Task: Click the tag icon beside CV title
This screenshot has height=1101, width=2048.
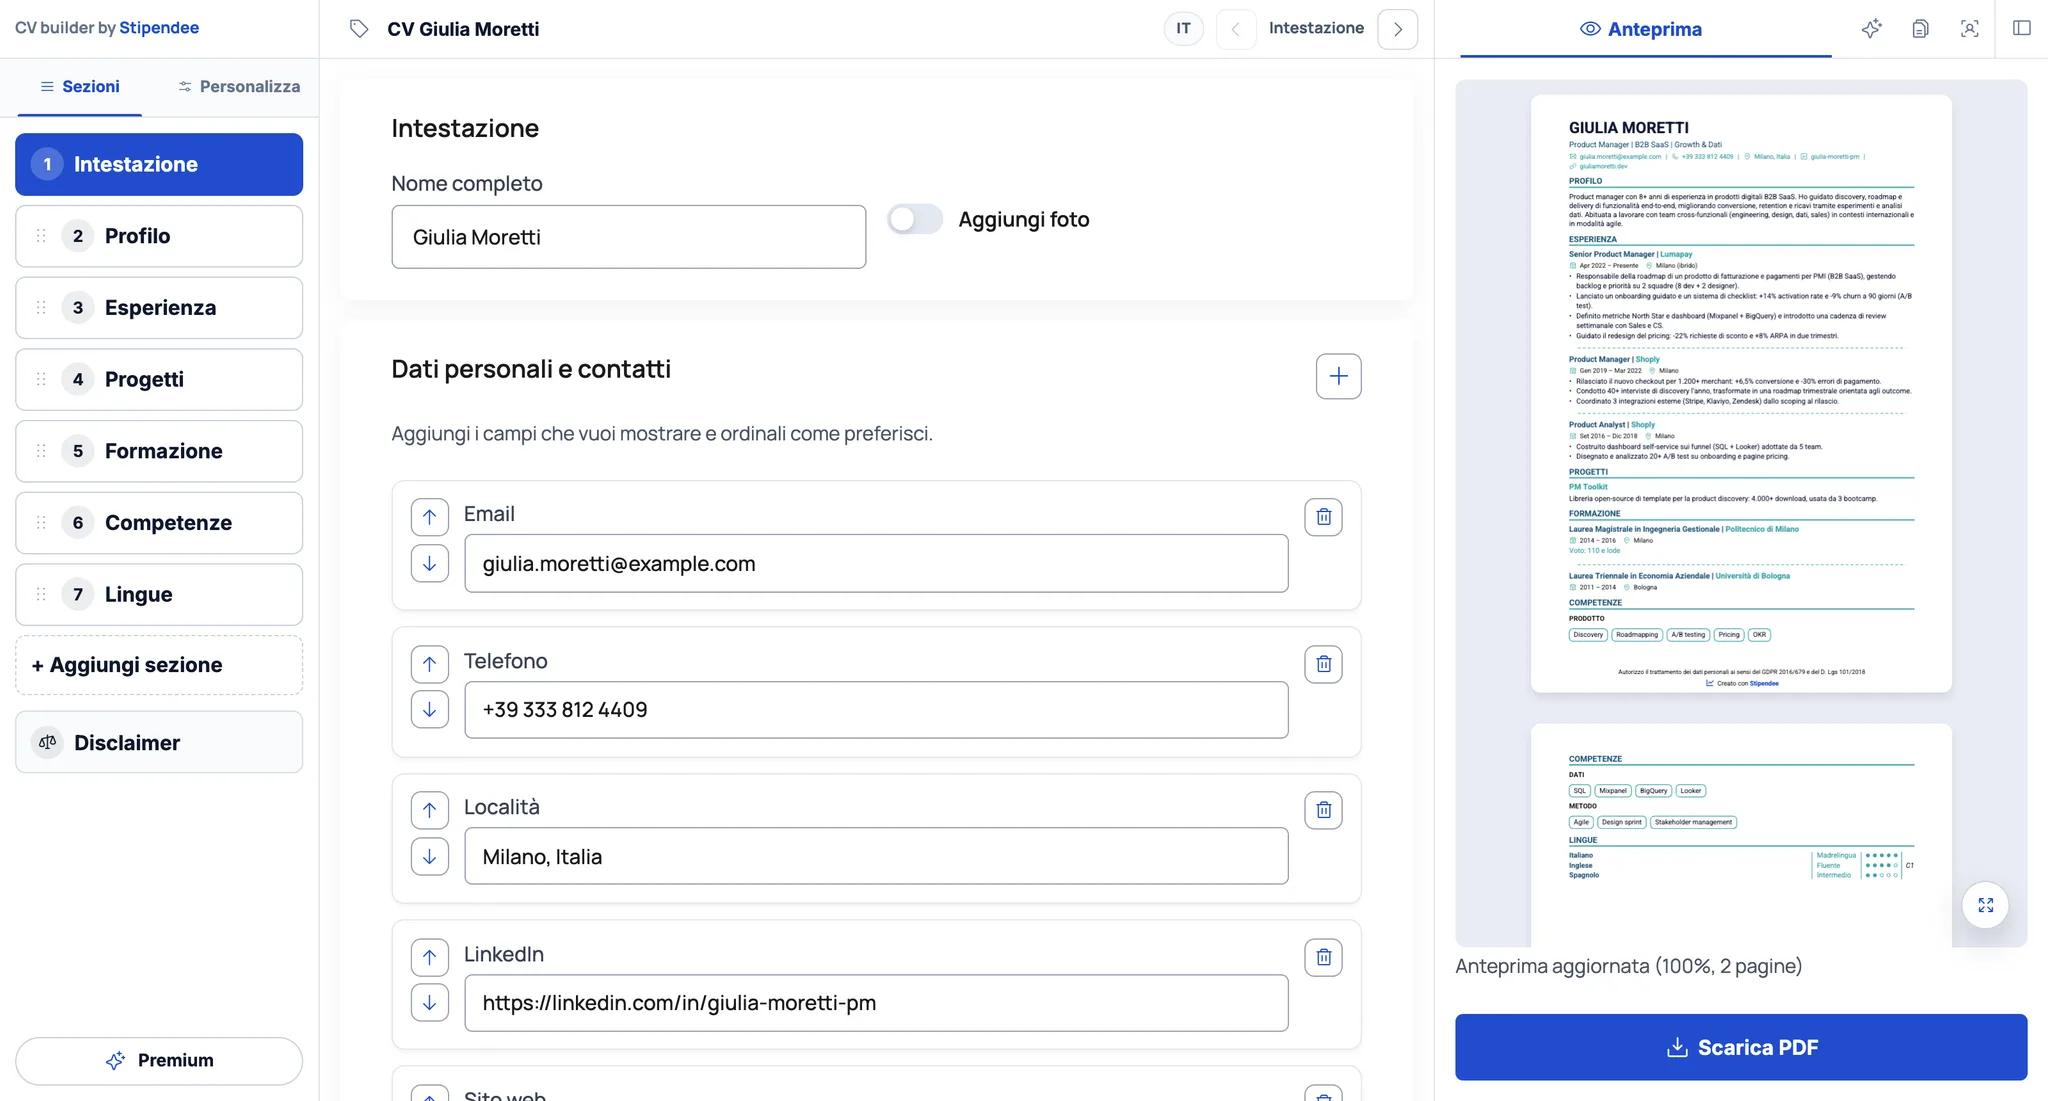Action: [359, 29]
